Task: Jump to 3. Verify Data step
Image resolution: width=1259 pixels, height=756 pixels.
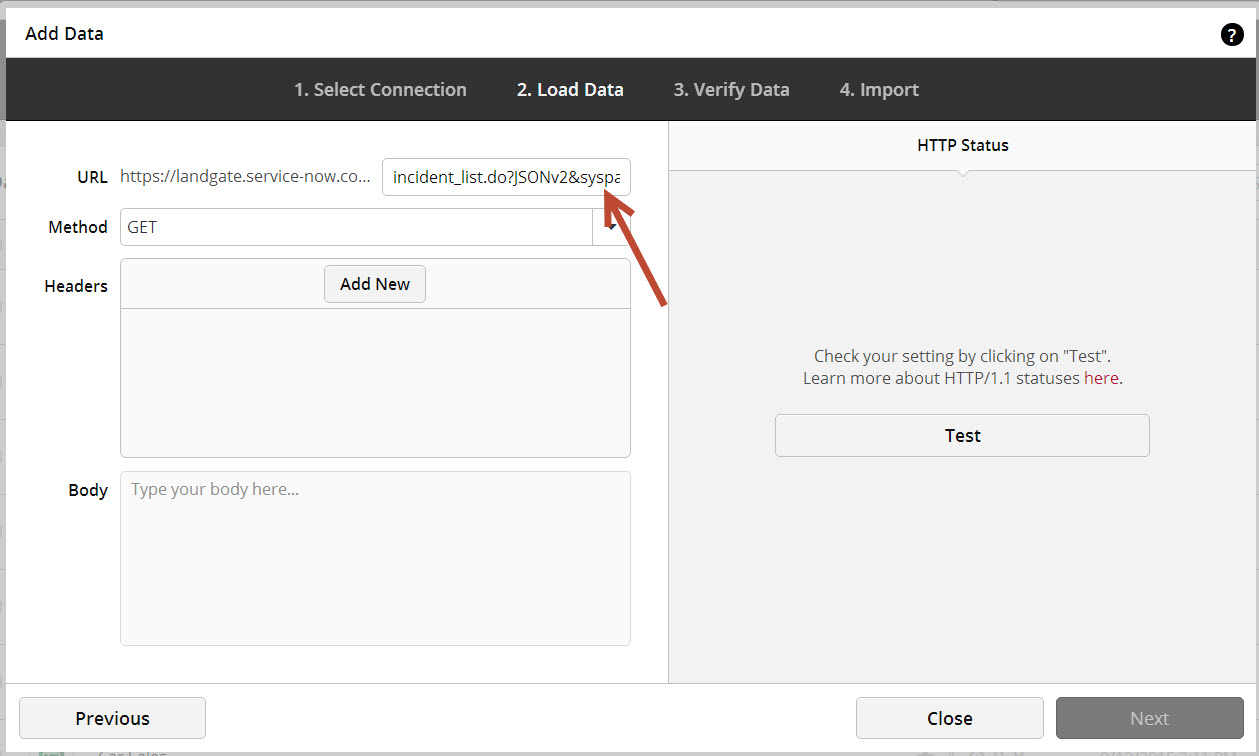Action: [731, 90]
